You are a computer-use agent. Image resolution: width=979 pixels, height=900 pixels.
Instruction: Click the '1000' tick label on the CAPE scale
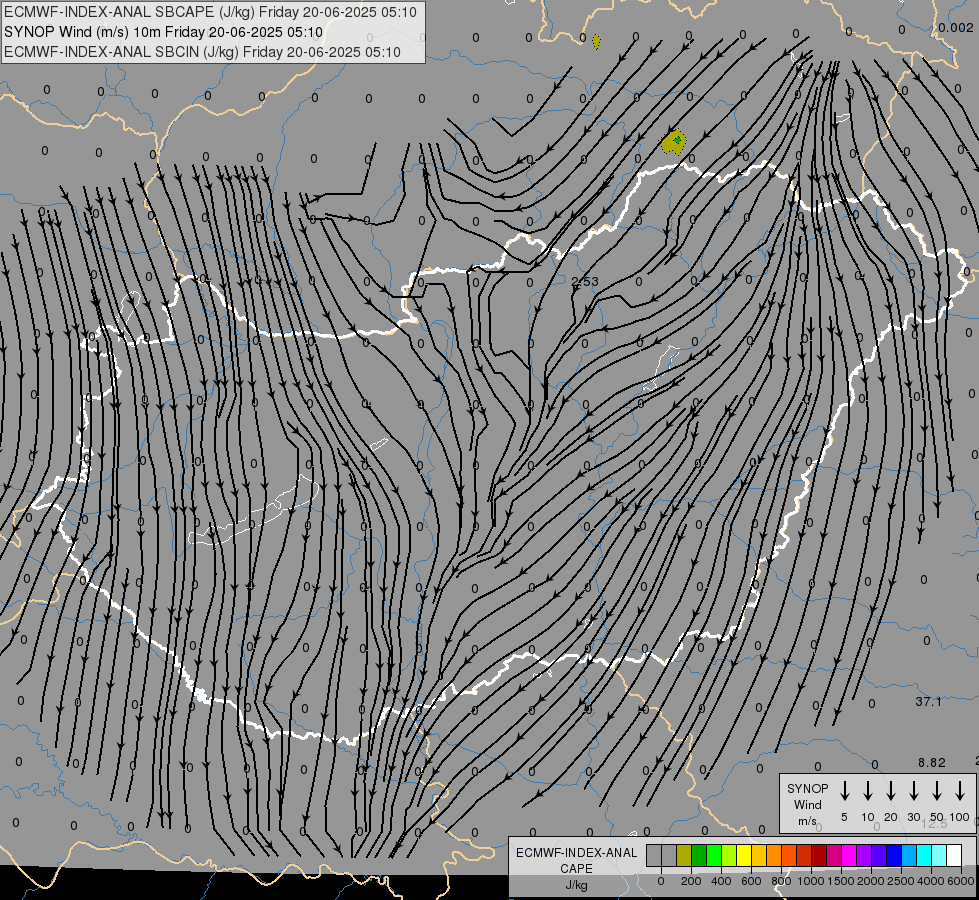[x=811, y=881]
